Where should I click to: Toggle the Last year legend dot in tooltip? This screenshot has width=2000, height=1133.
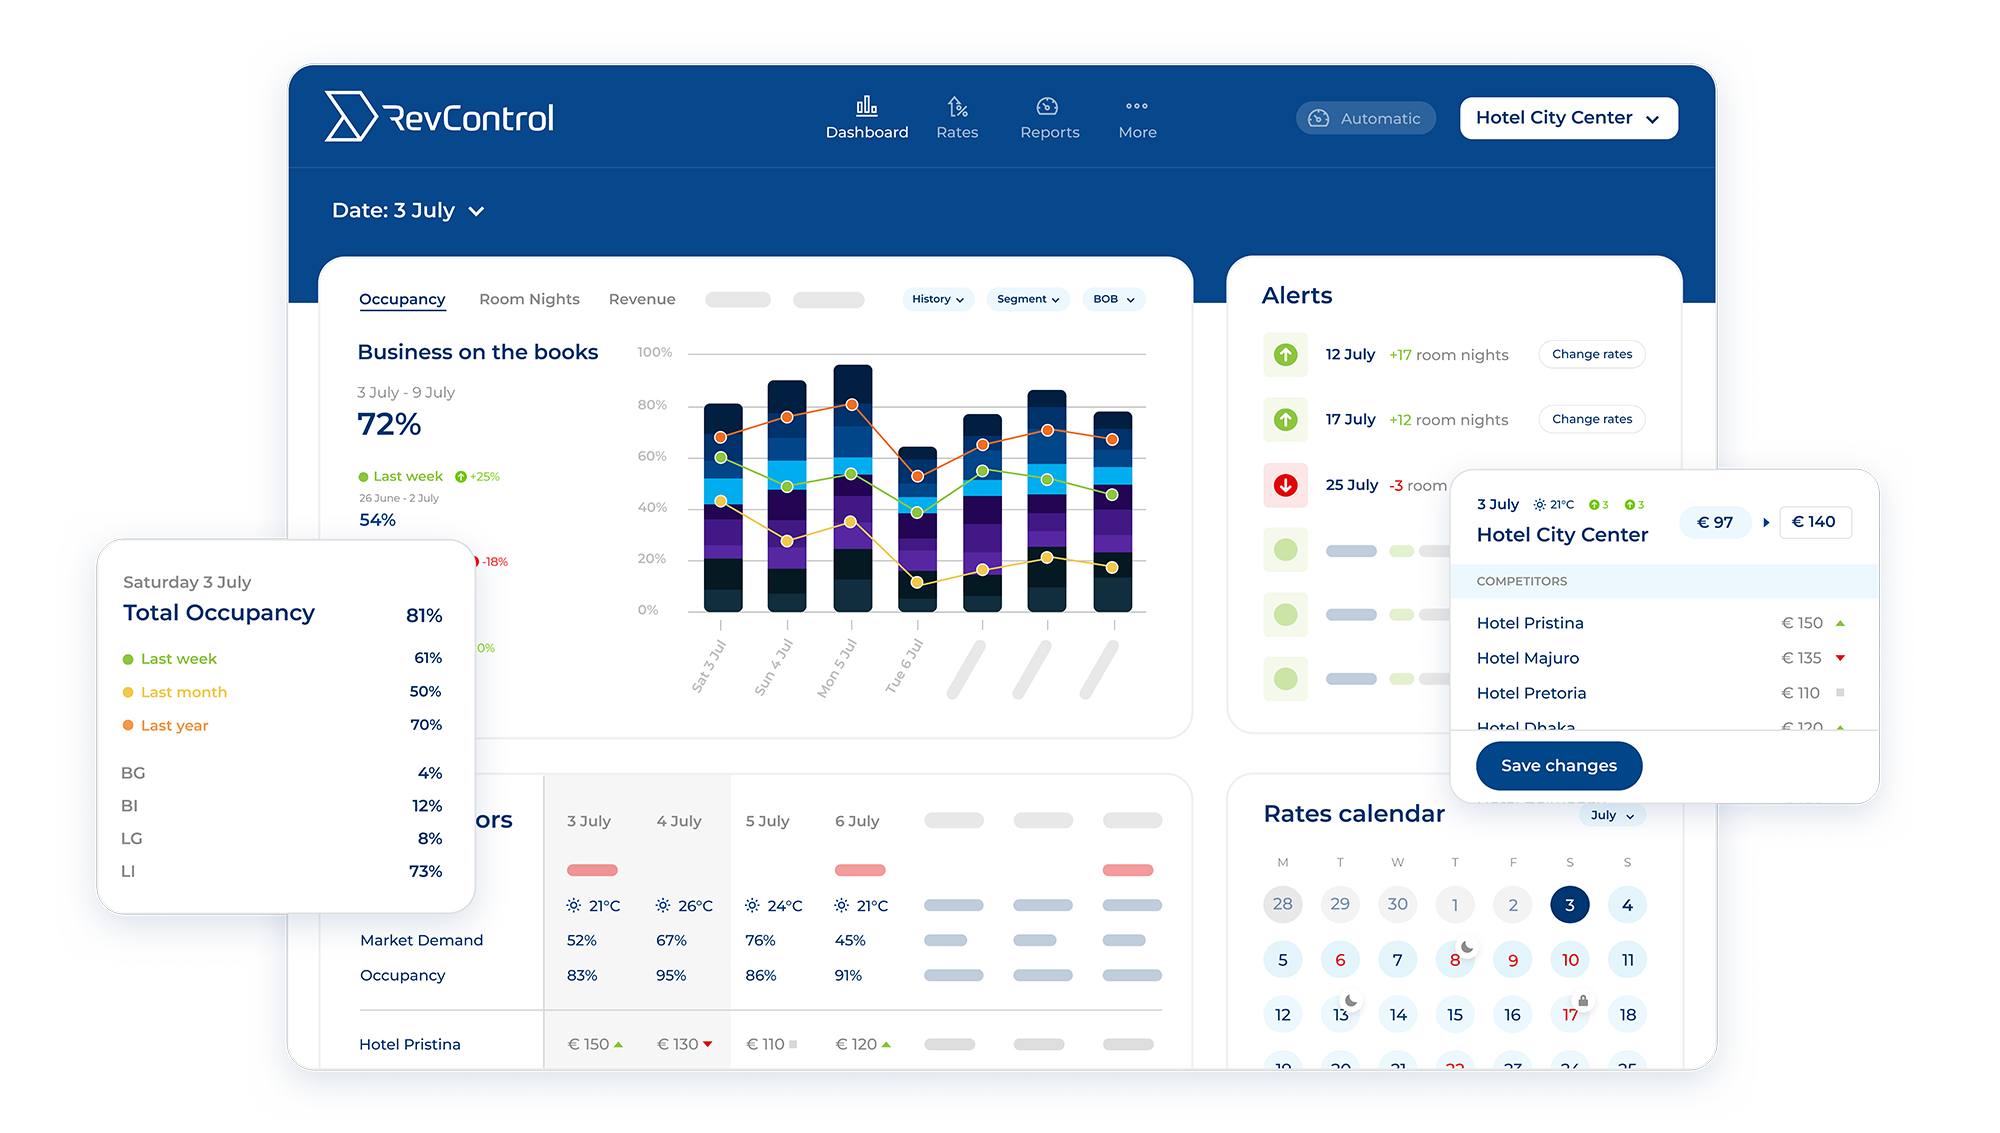point(128,725)
